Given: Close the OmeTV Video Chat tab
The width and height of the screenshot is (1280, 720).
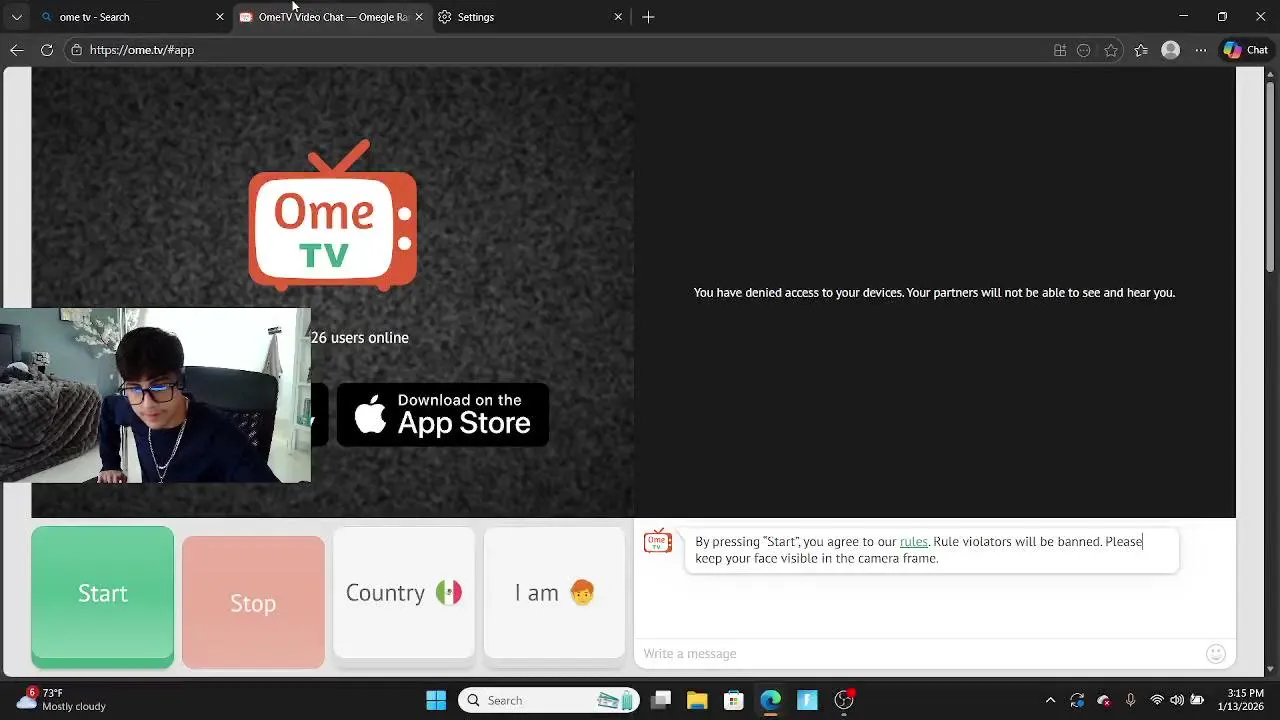Looking at the screenshot, I should click(x=419, y=17).
